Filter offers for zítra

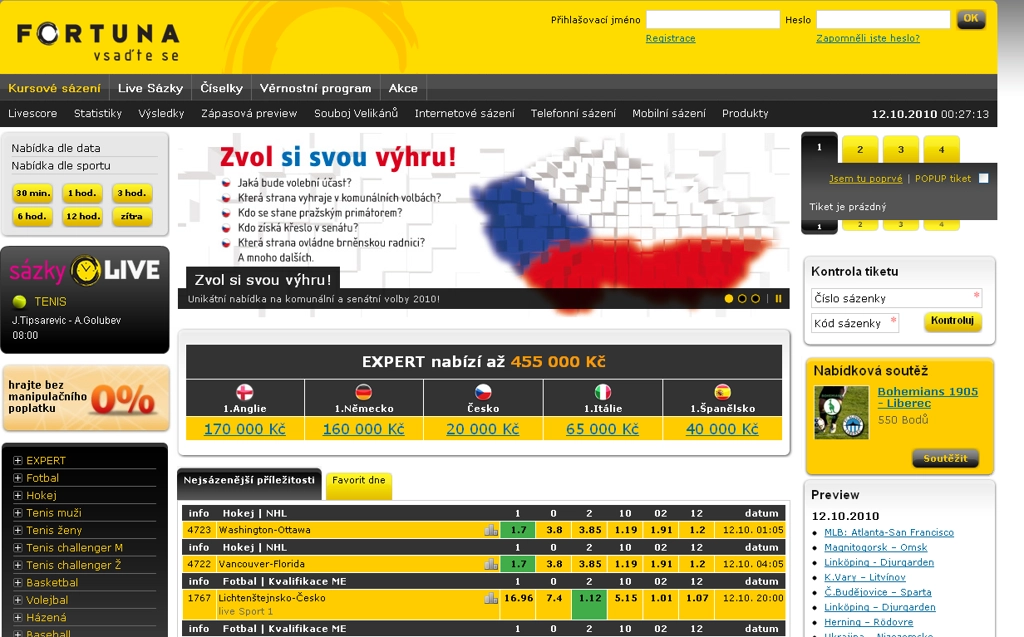(x=132, y=216)
